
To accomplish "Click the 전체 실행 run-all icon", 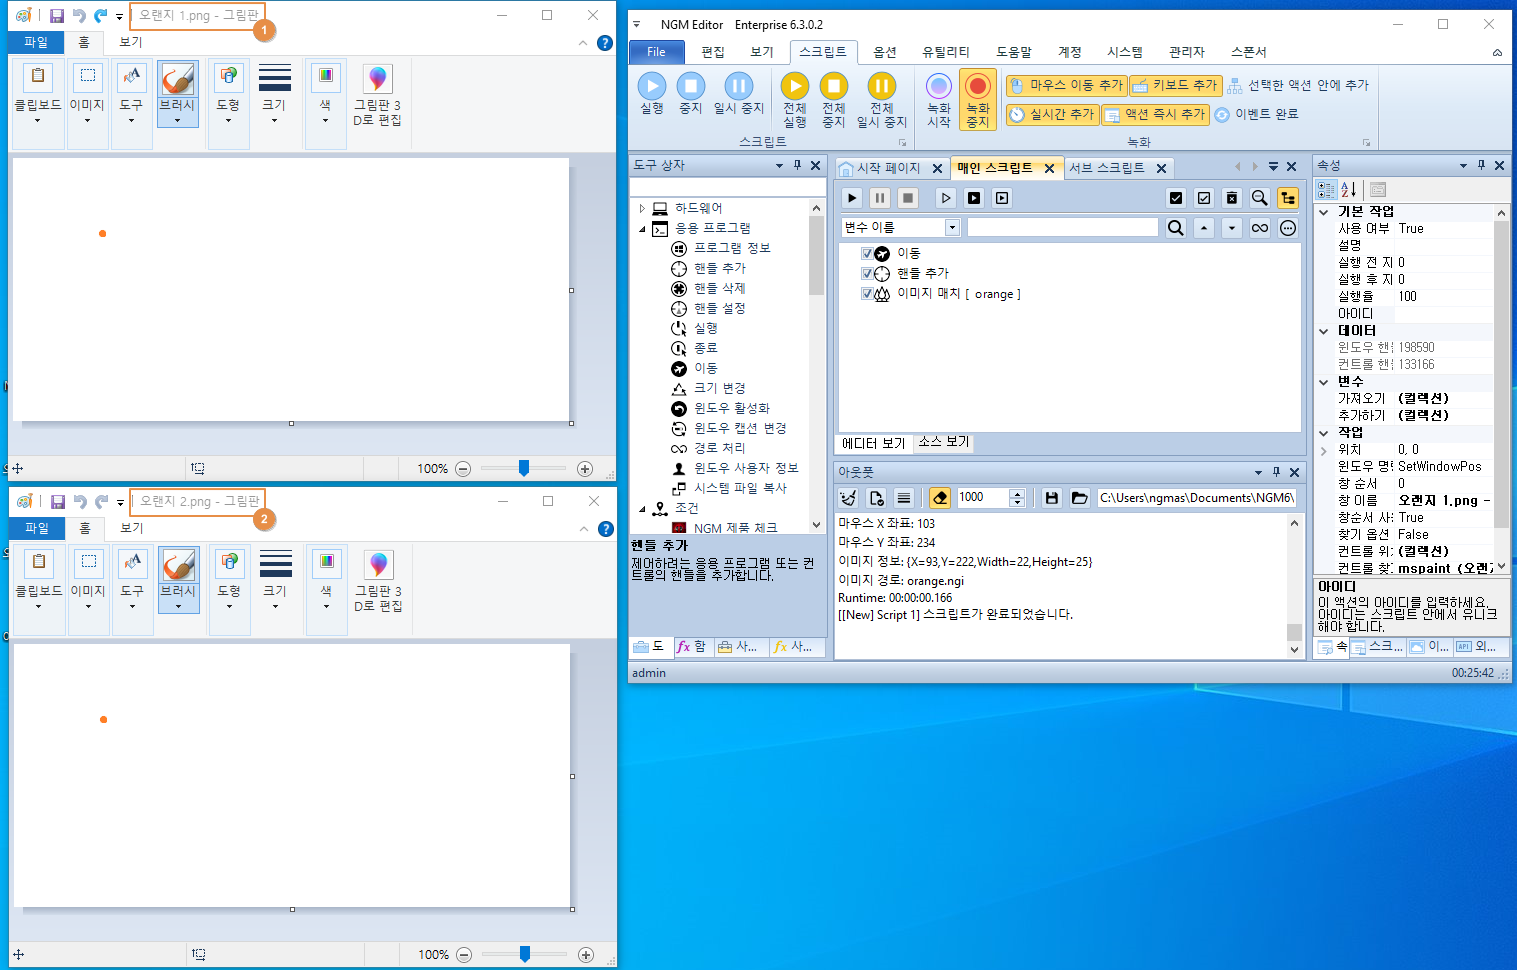I will pos(795,86).
